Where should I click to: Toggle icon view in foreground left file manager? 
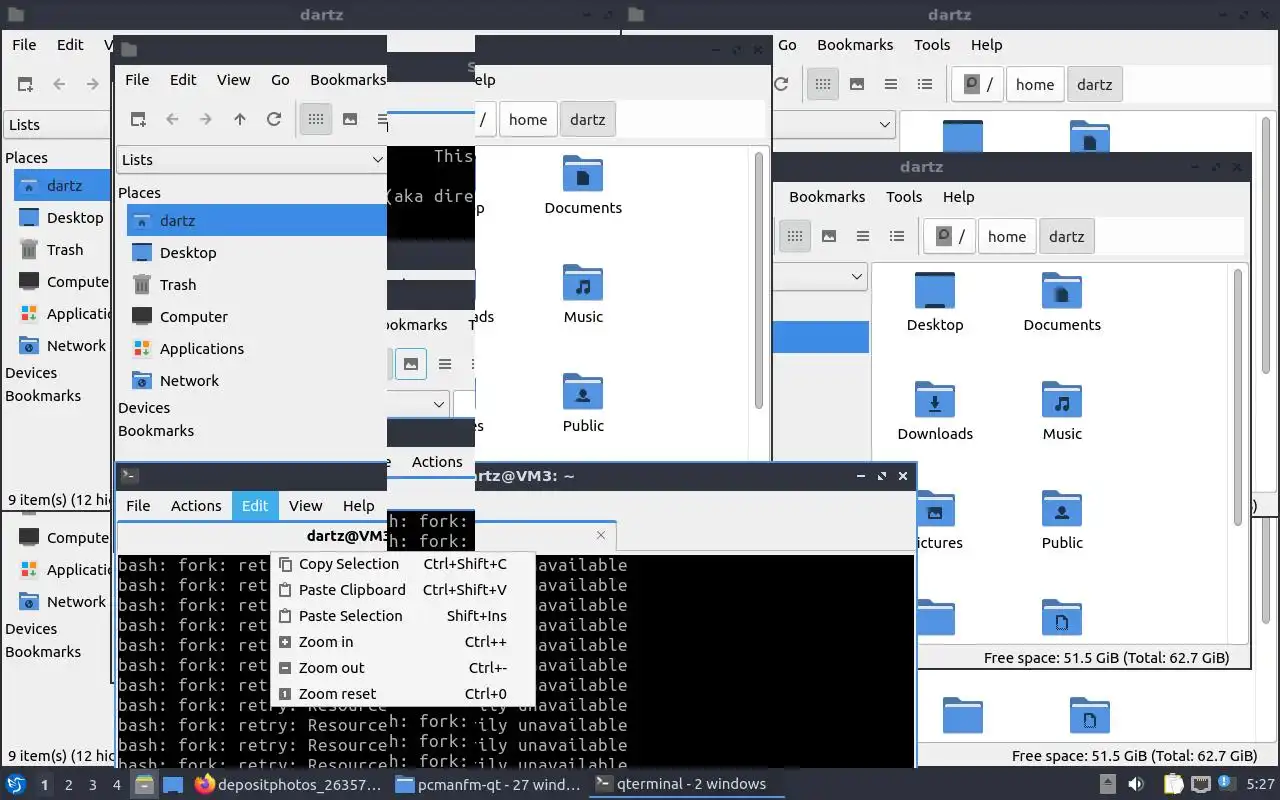coord(316,119)
